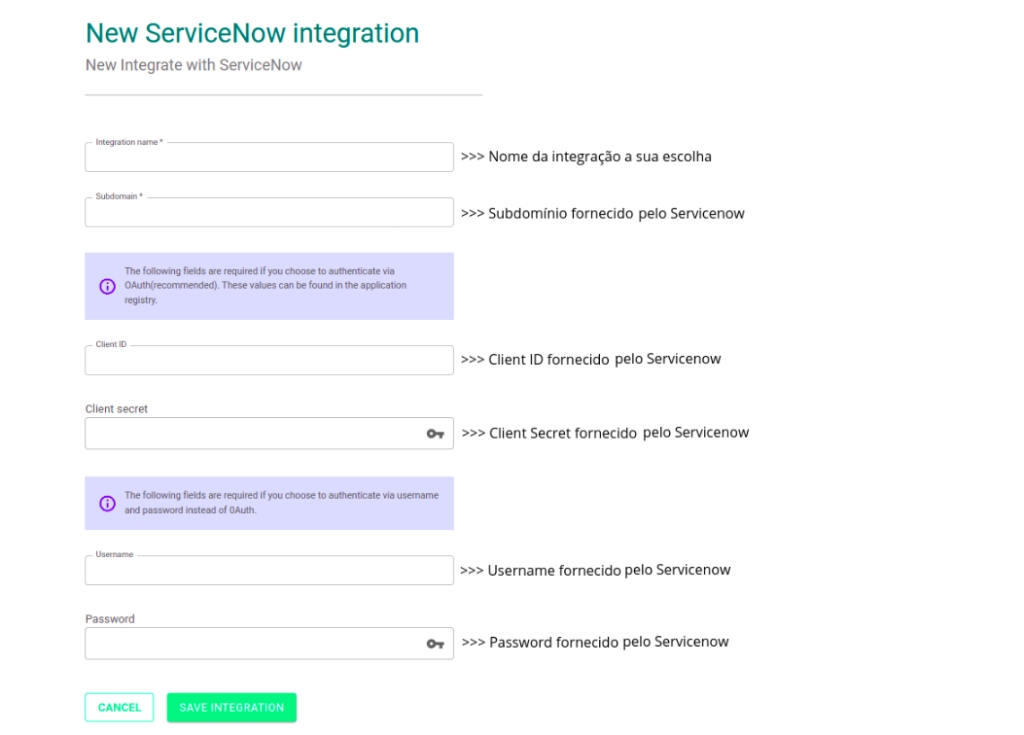Image resolution: width=1024 pixels, height=735 pixels.
Task: Click the 'Nome da integração' annotation text
Action: click(586, 157)
